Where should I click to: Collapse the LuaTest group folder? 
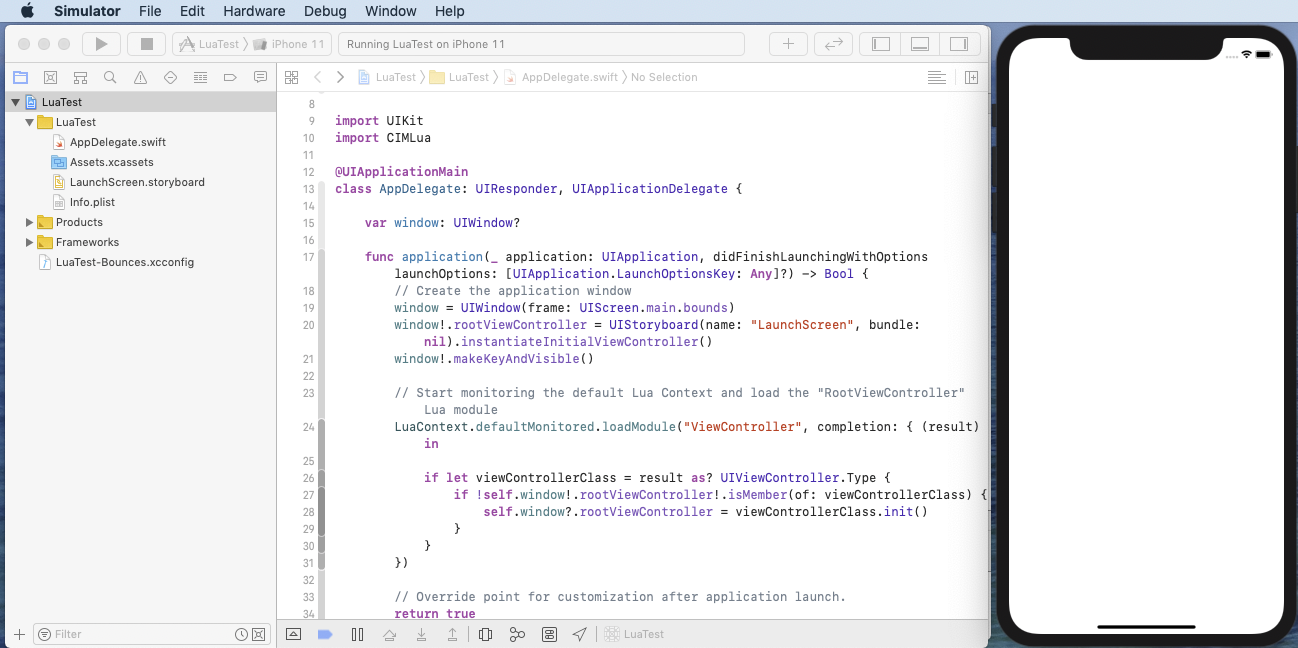29,122
